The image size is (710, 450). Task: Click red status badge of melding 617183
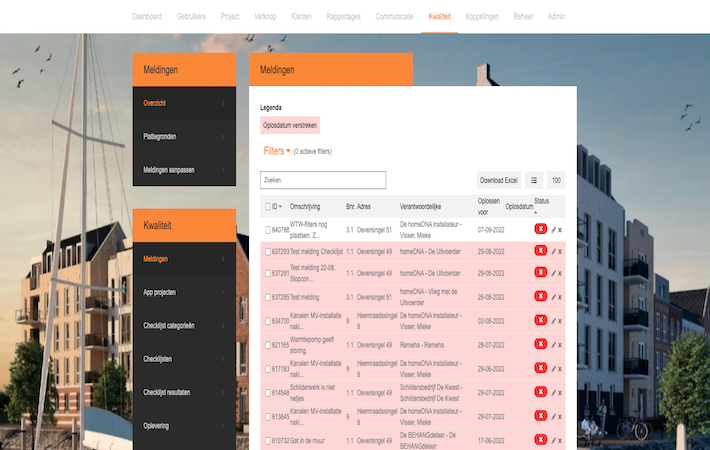(541, 369)
